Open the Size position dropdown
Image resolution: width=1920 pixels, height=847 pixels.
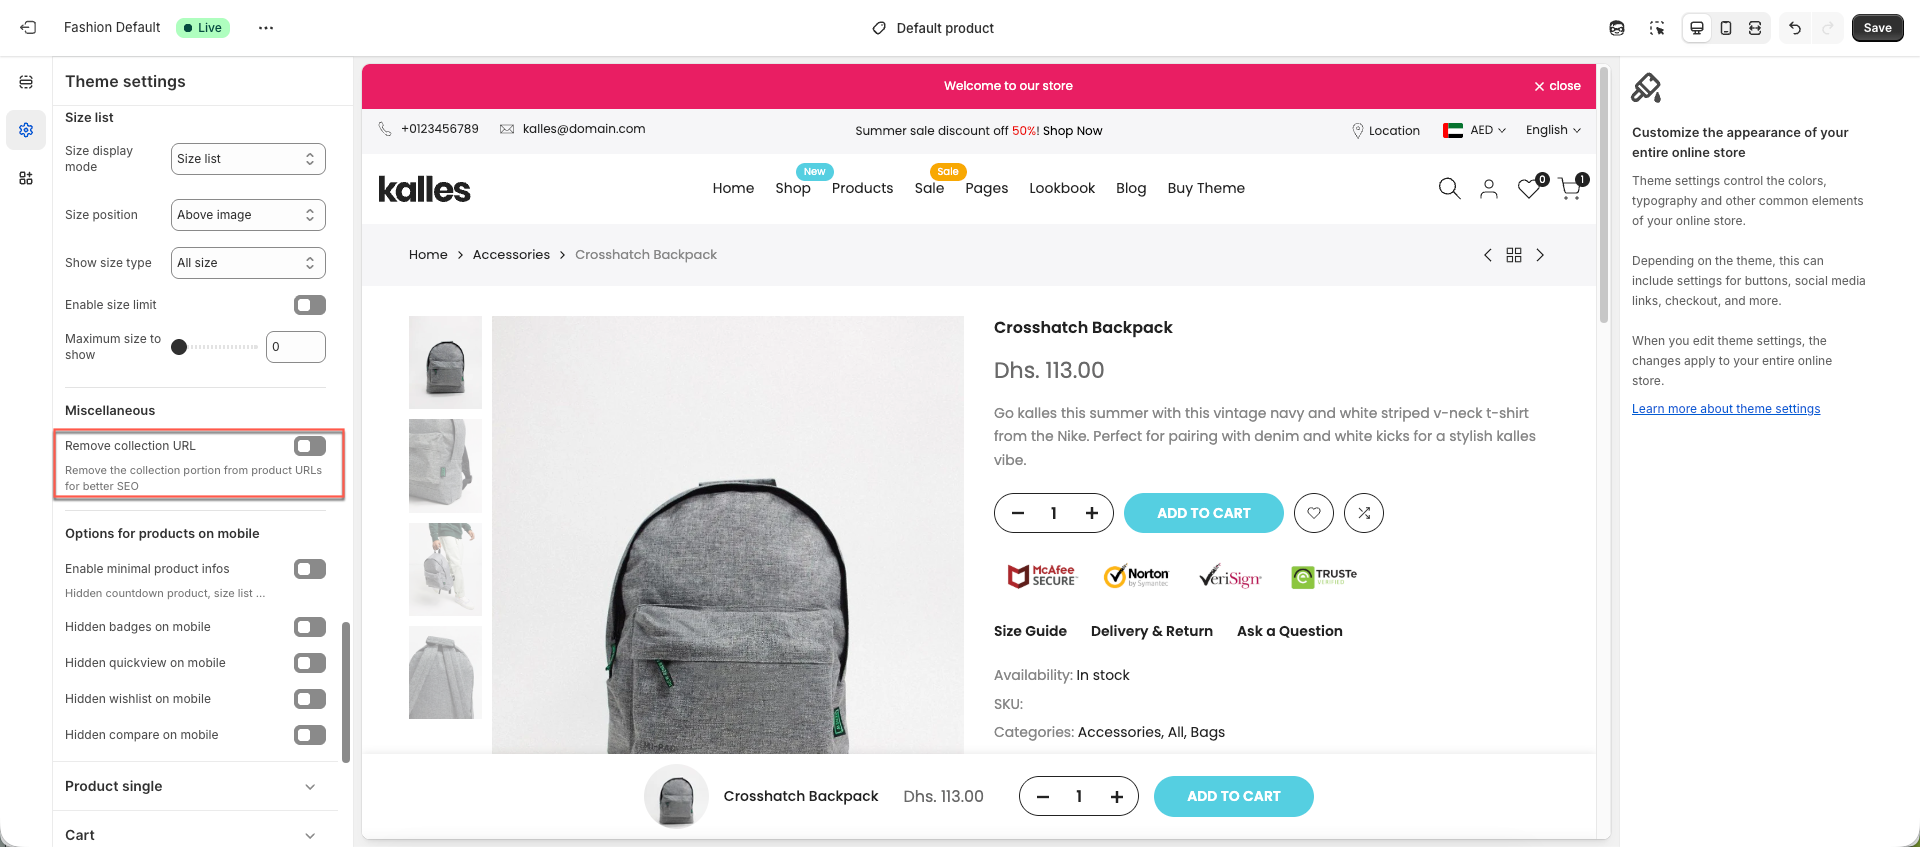coord(248,215)
